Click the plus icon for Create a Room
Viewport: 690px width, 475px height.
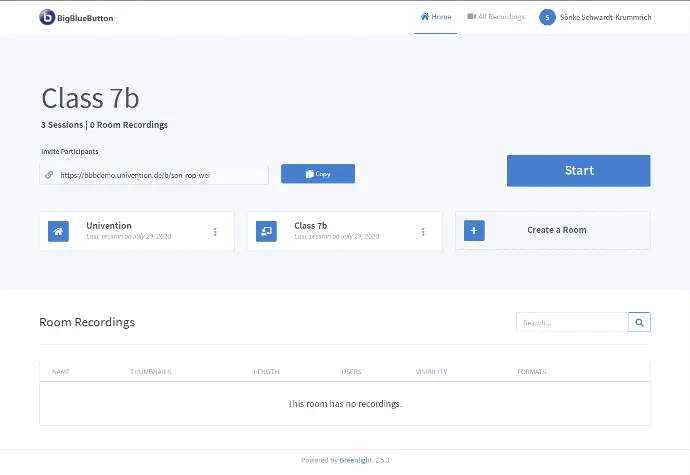point(475,231)
